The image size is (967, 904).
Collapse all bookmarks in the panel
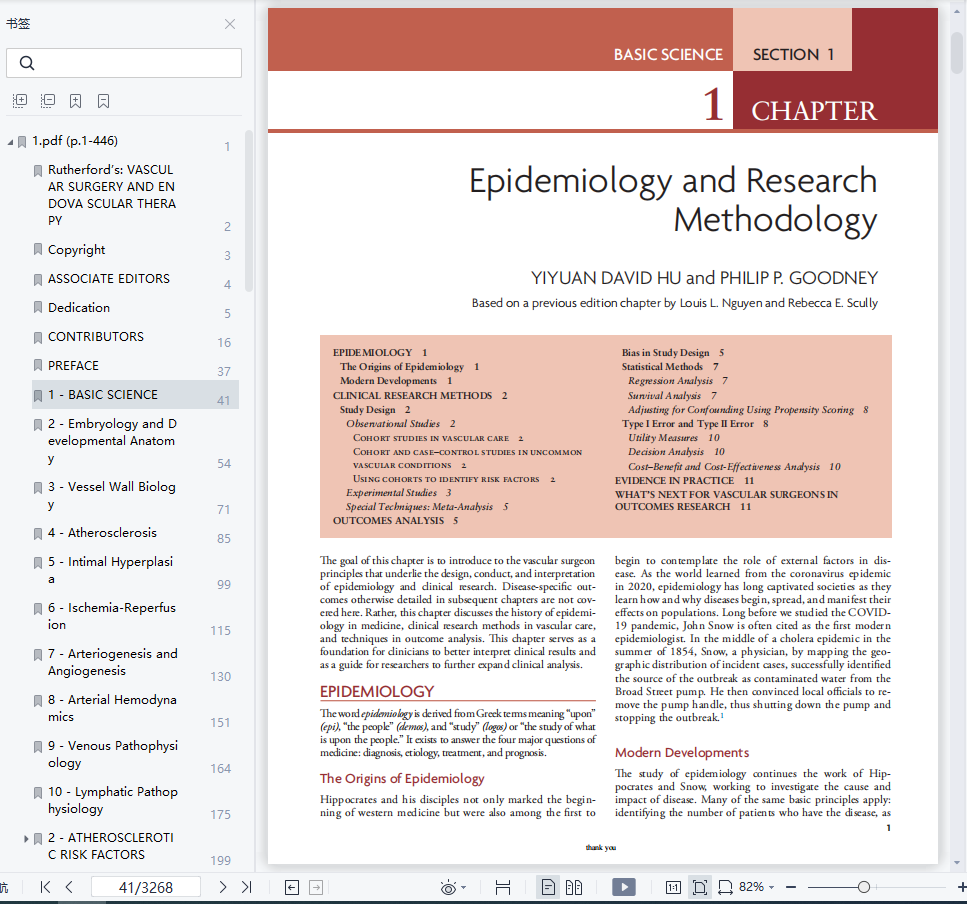click(47, 101)
